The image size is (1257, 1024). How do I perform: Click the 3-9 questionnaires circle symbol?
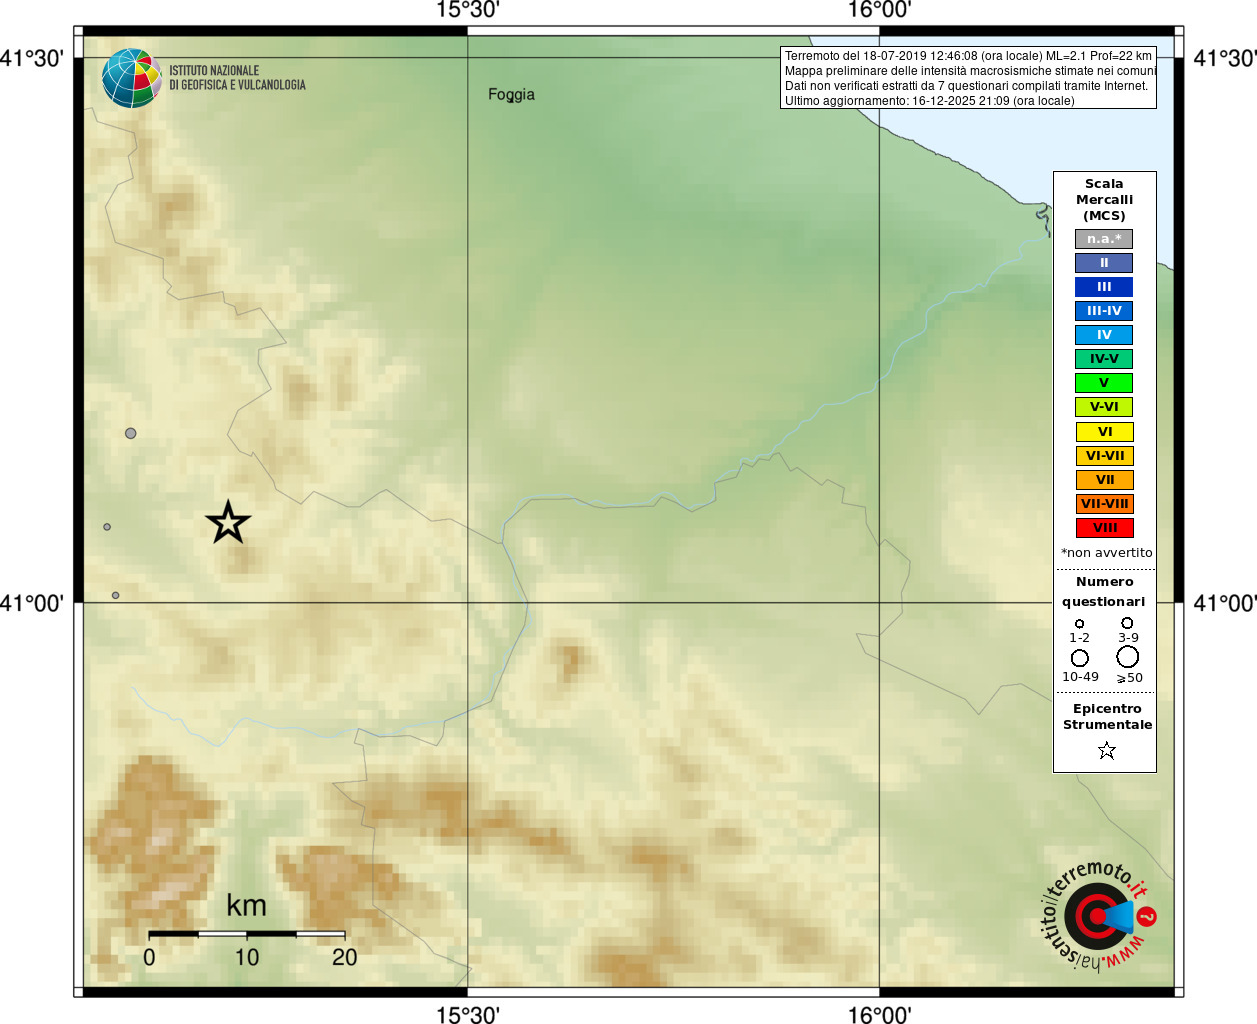pyautogui.click(x=1127, y=623)
